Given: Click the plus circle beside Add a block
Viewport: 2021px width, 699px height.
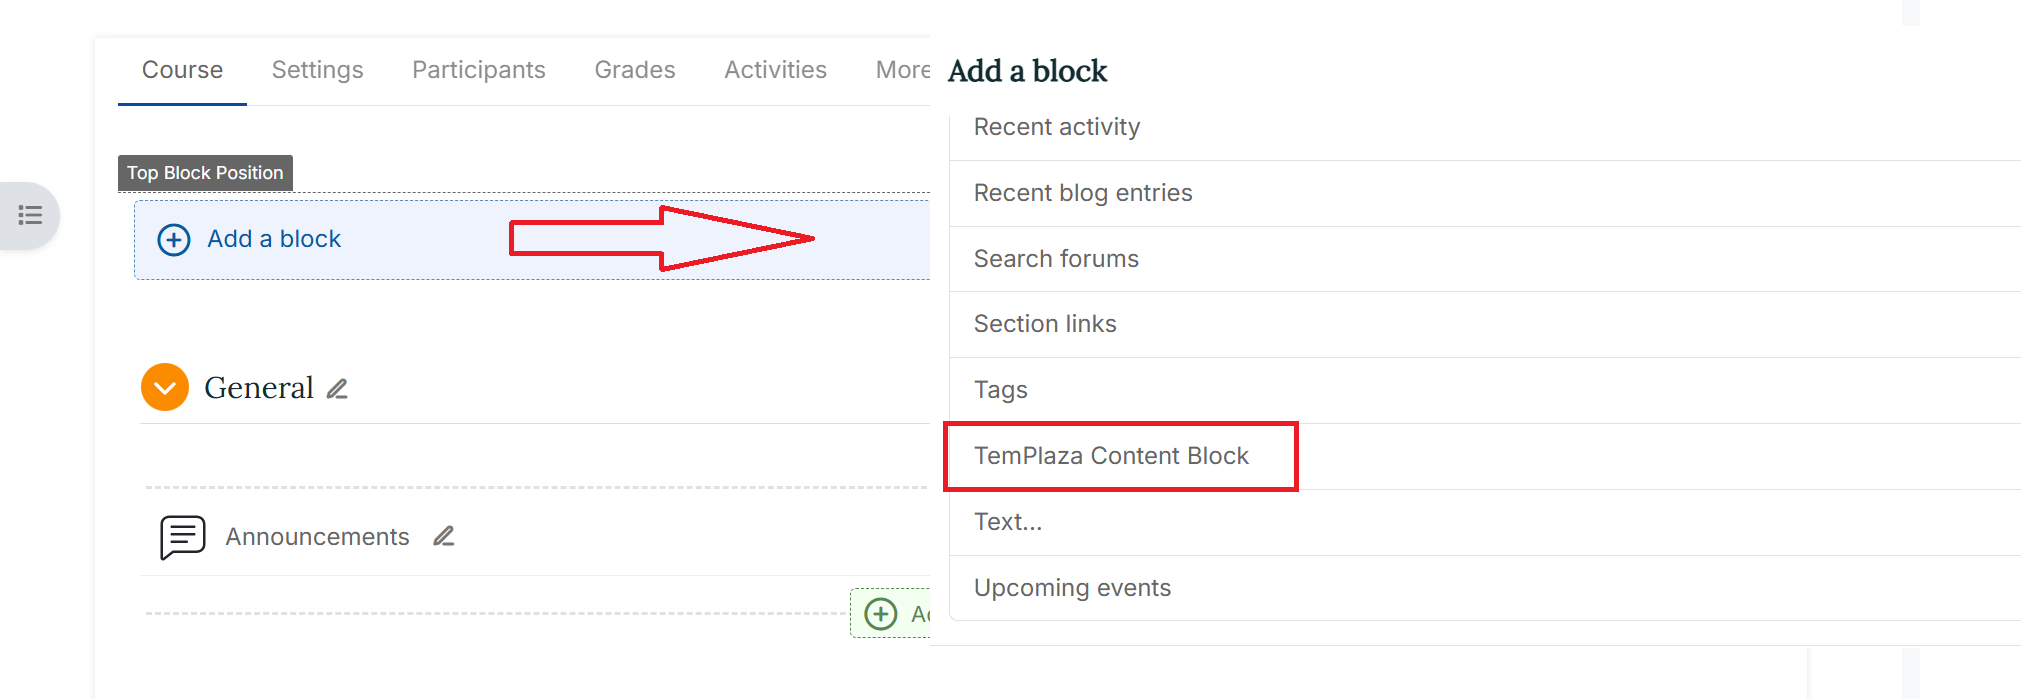Looking at the screenshot, I should (173, 240).
